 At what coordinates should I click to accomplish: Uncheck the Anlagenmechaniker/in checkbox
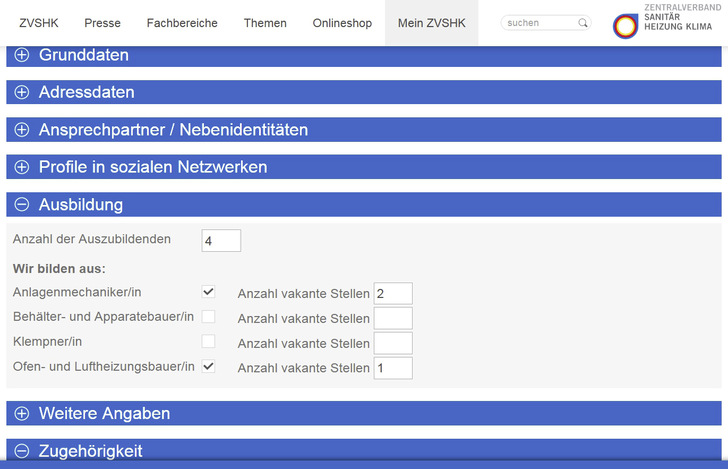pyautogui.click(x=208, y=292)
